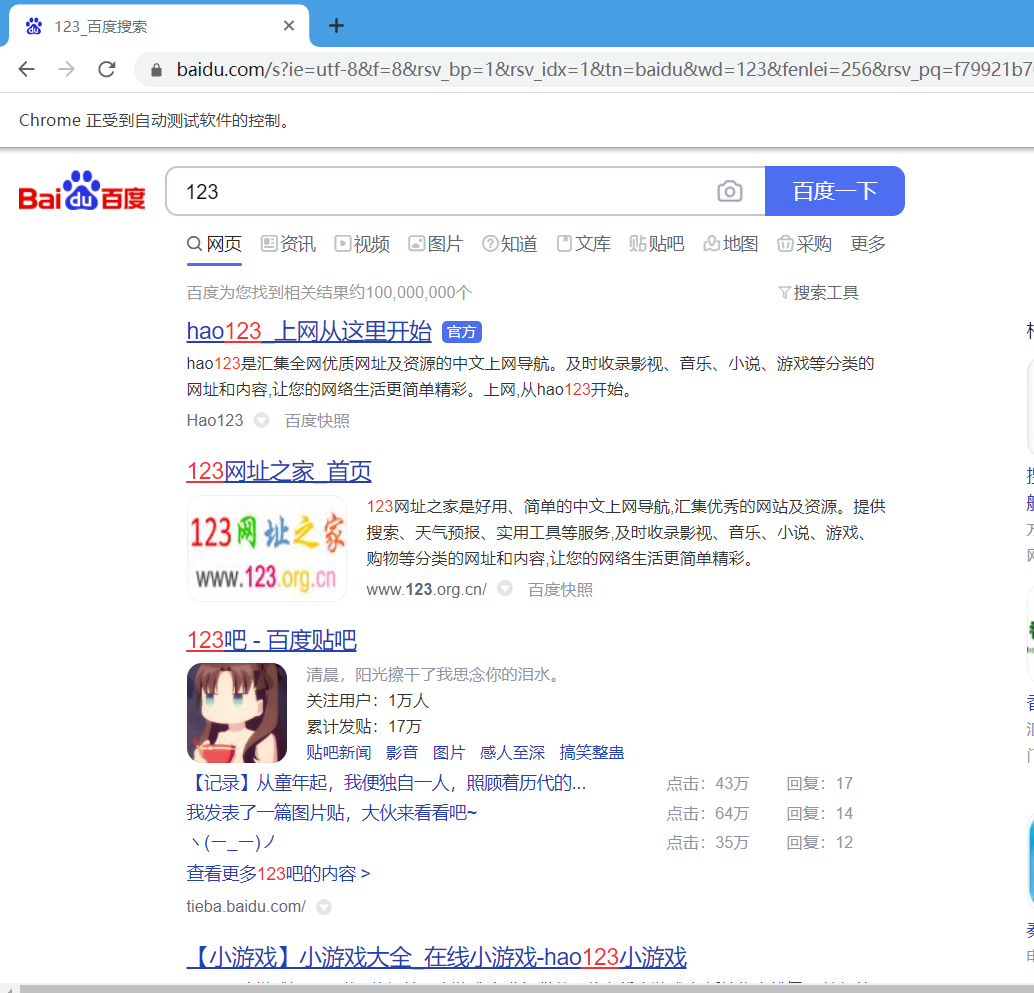Open the ヽ(一_一)ノ post
The width and height of the screenshot is (1034, 993).
coord(232,842)
